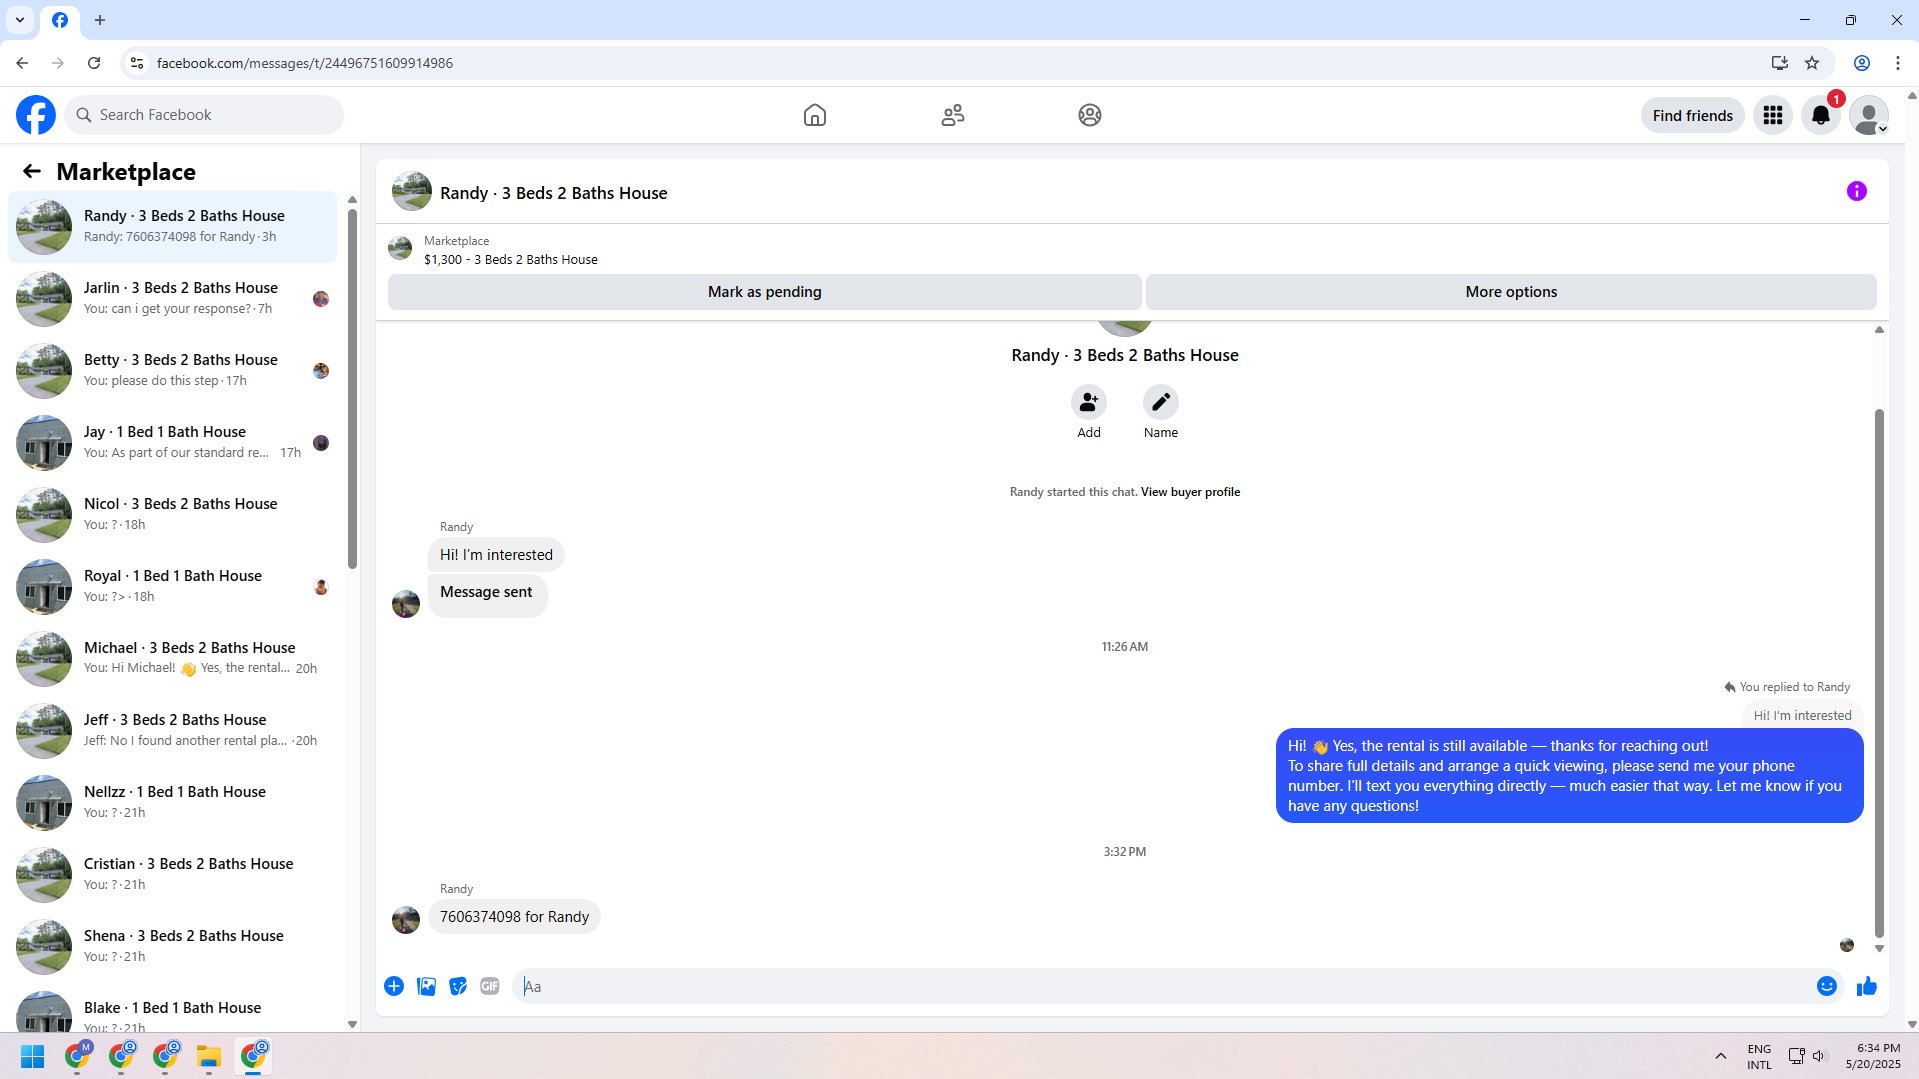
Task: Click install app icon in address bar
Action: [1779, 63]
